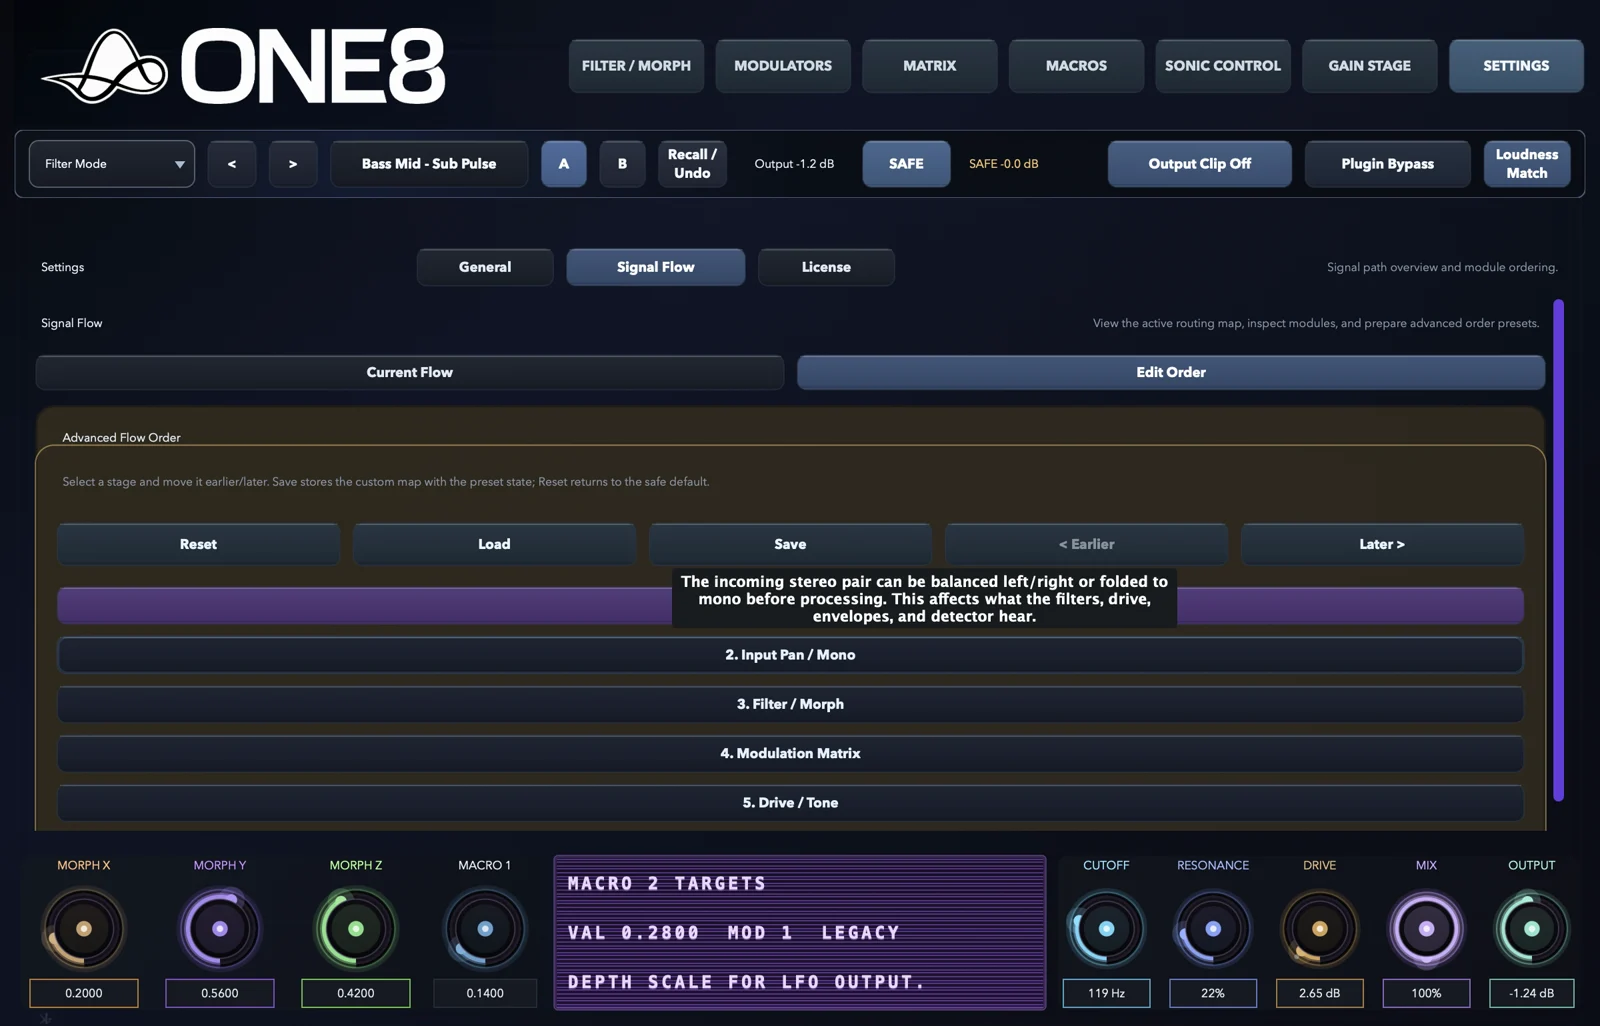This screenshot has height=1026, width=1600.
Task: Click the MORPH Y value field 0.5600
Action: 220,993
